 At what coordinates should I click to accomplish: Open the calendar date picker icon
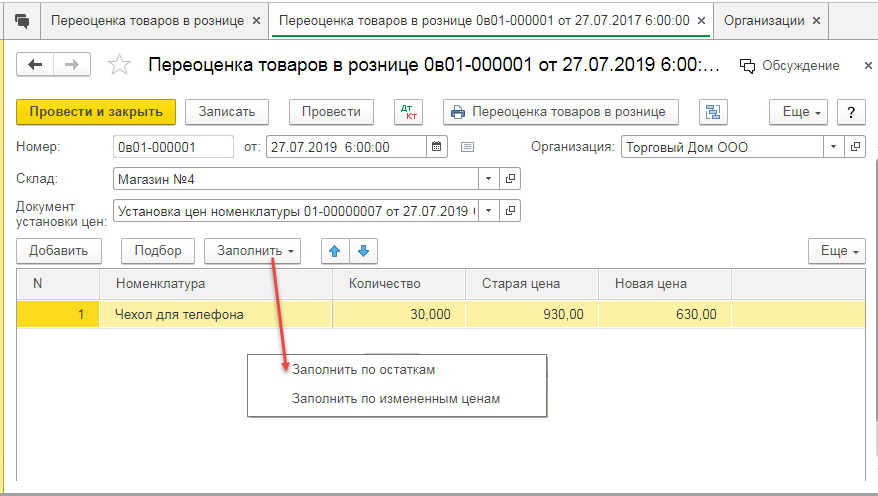click(436, 147)
